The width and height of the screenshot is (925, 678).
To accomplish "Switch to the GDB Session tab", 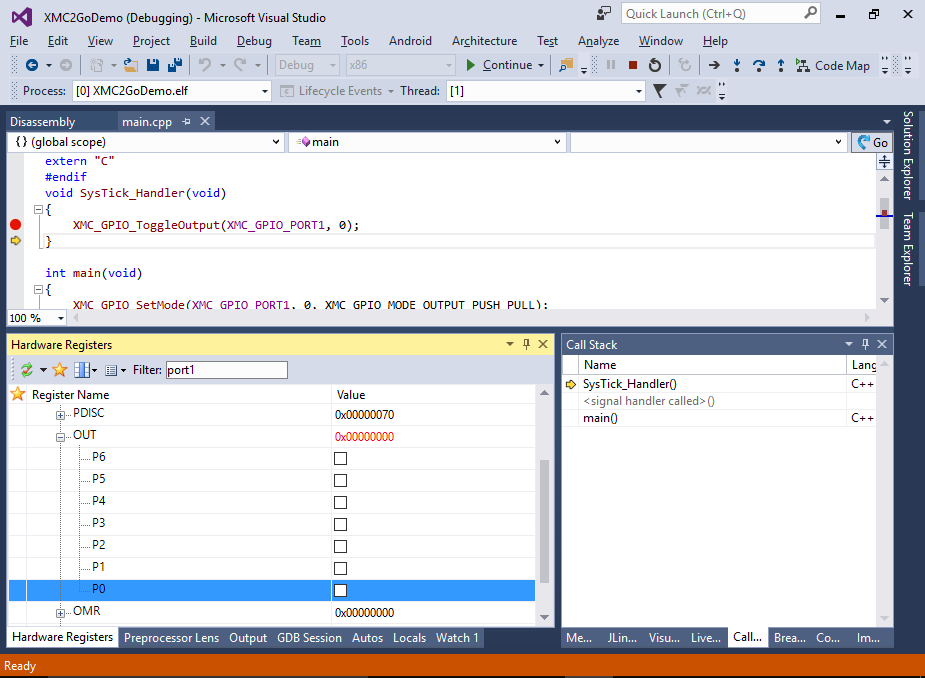I will [x=309, y=638].
